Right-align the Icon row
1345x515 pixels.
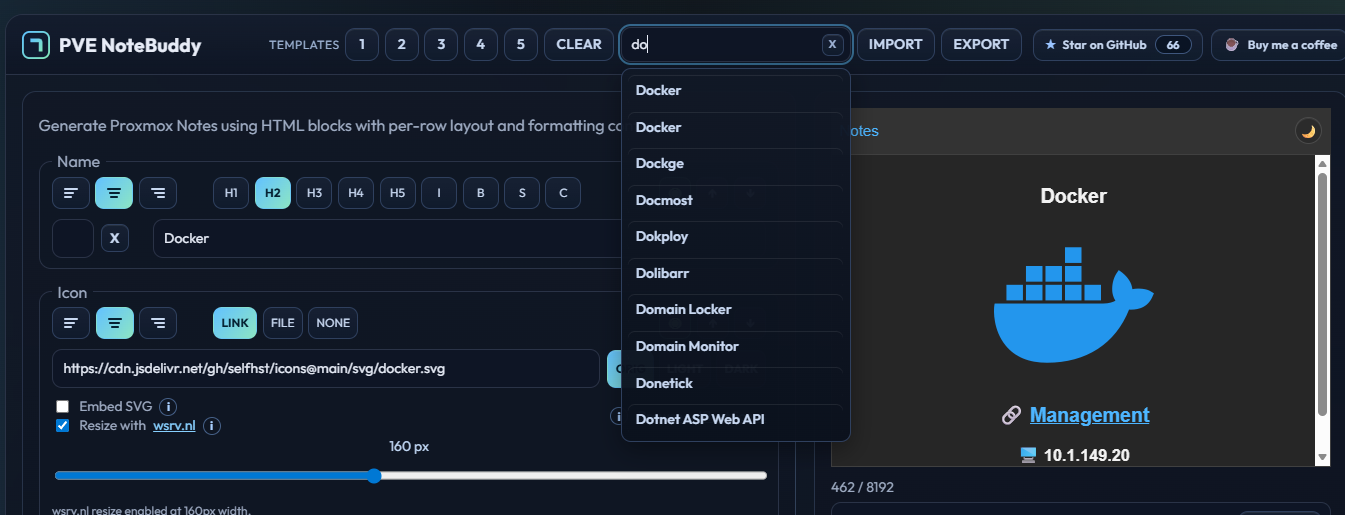(158, 322)
